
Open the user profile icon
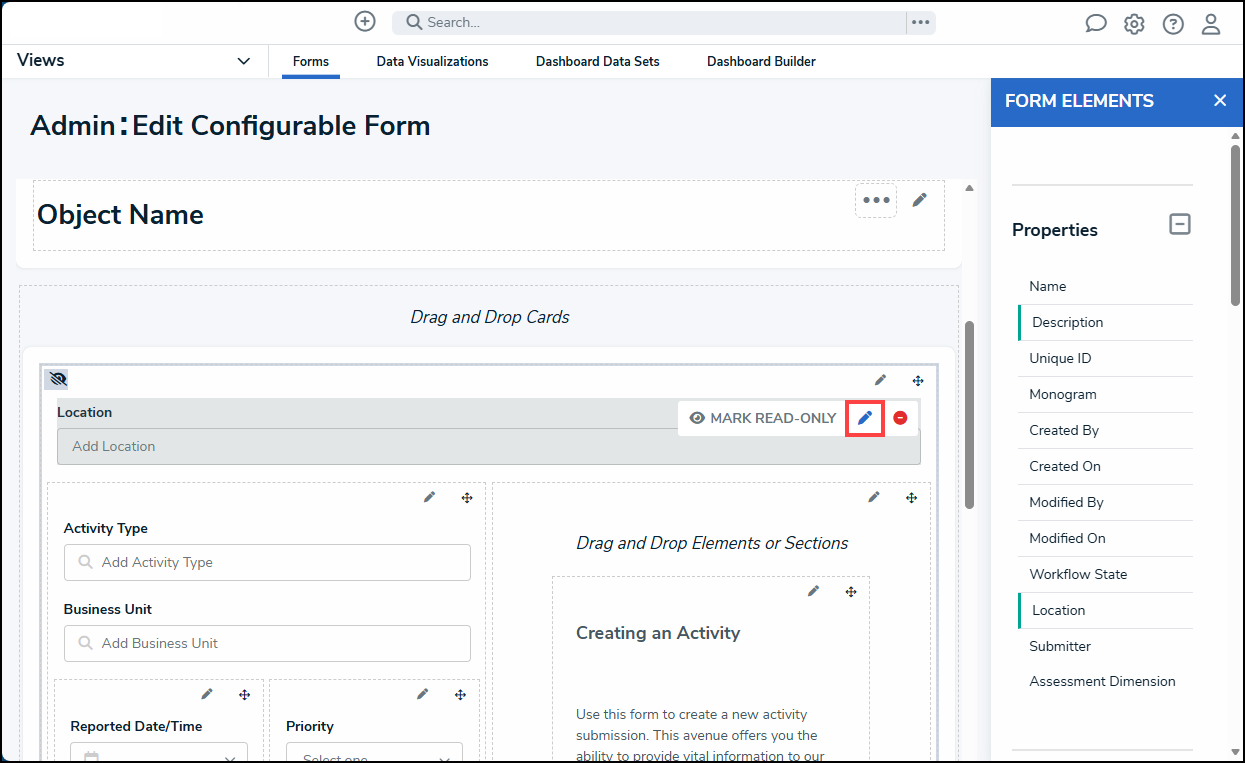(1211, 24)
